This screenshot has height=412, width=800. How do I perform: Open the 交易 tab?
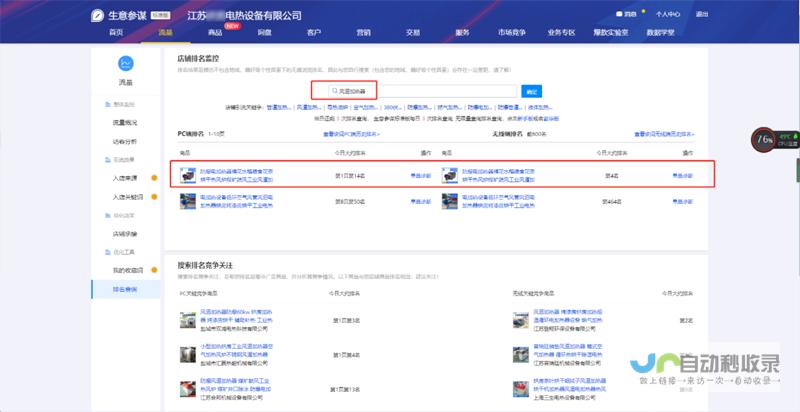pos(413,33)
